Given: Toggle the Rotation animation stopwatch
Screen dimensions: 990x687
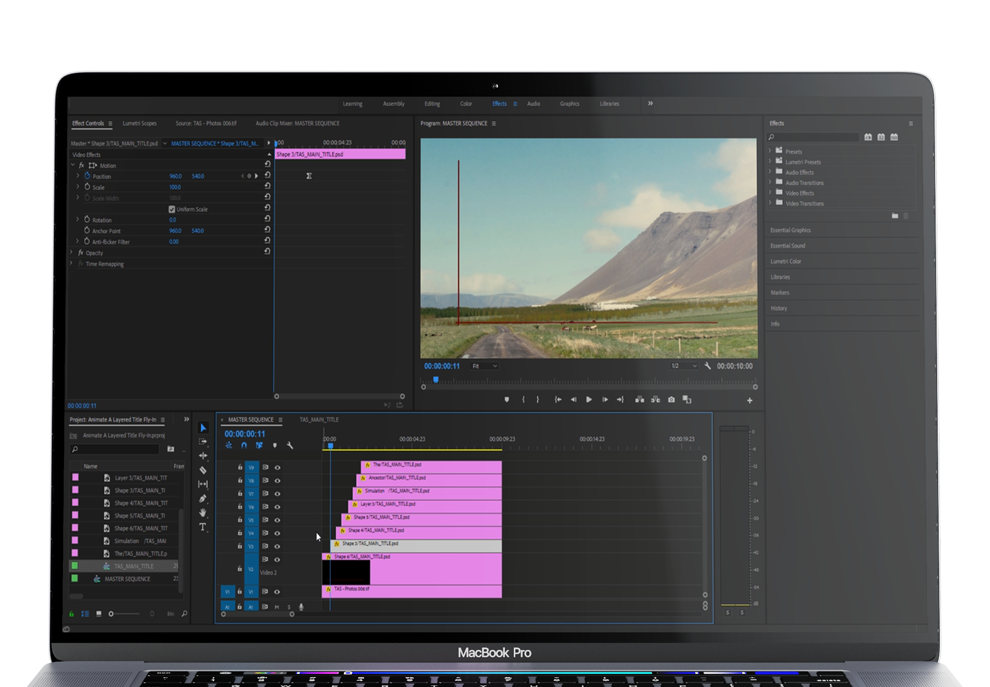Looking at the screenshot, I should tap(87, 220).
